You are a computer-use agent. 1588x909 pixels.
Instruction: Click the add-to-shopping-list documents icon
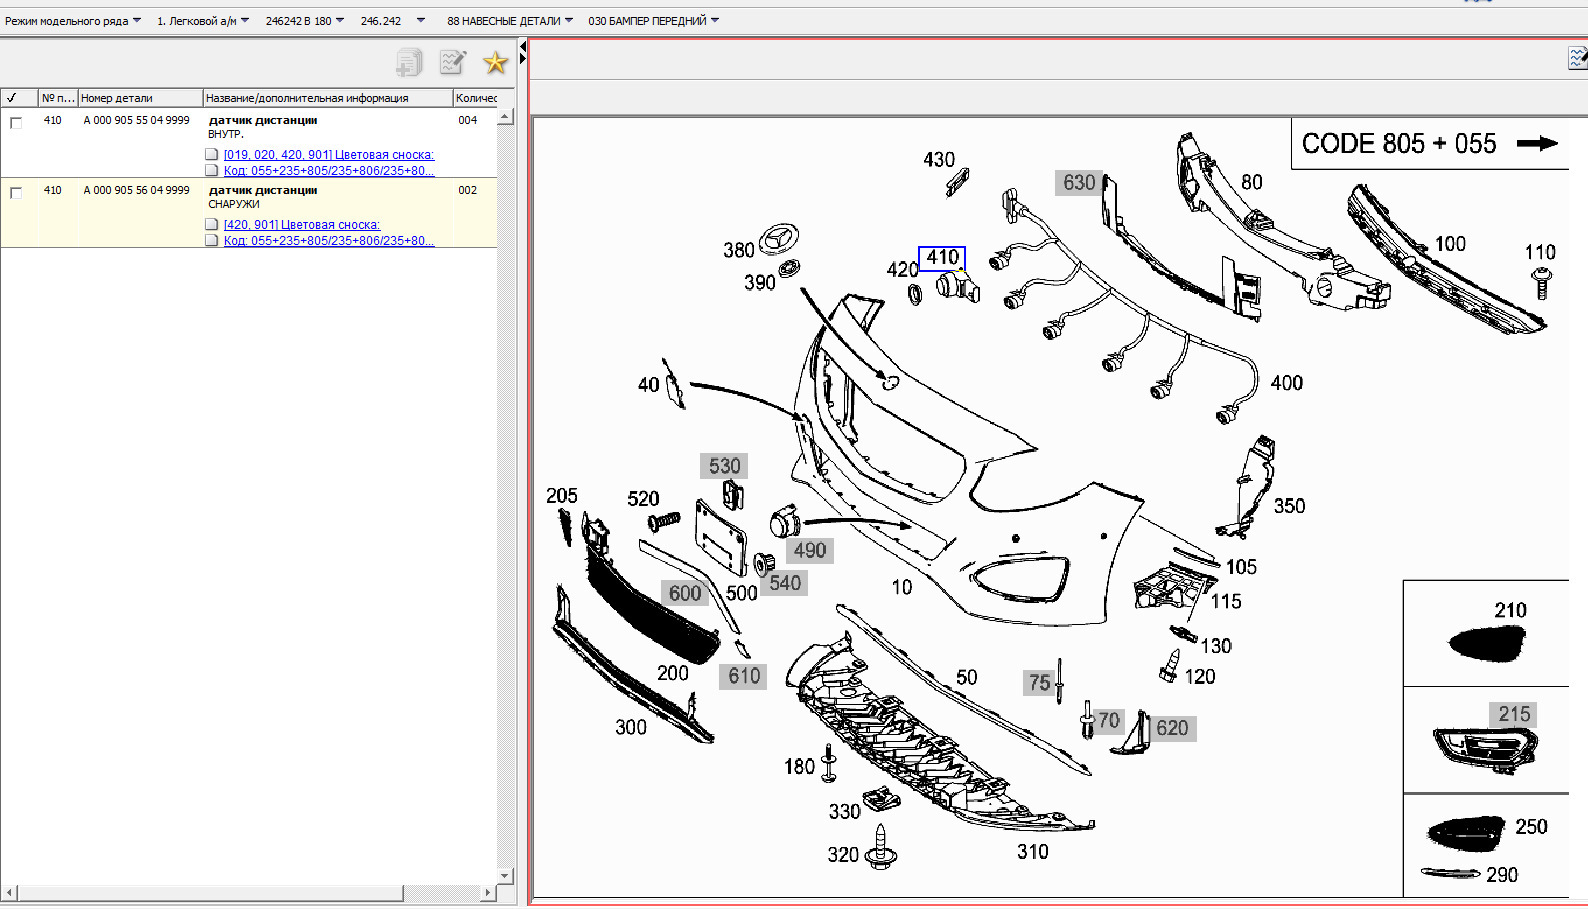[x=409, y=63]
